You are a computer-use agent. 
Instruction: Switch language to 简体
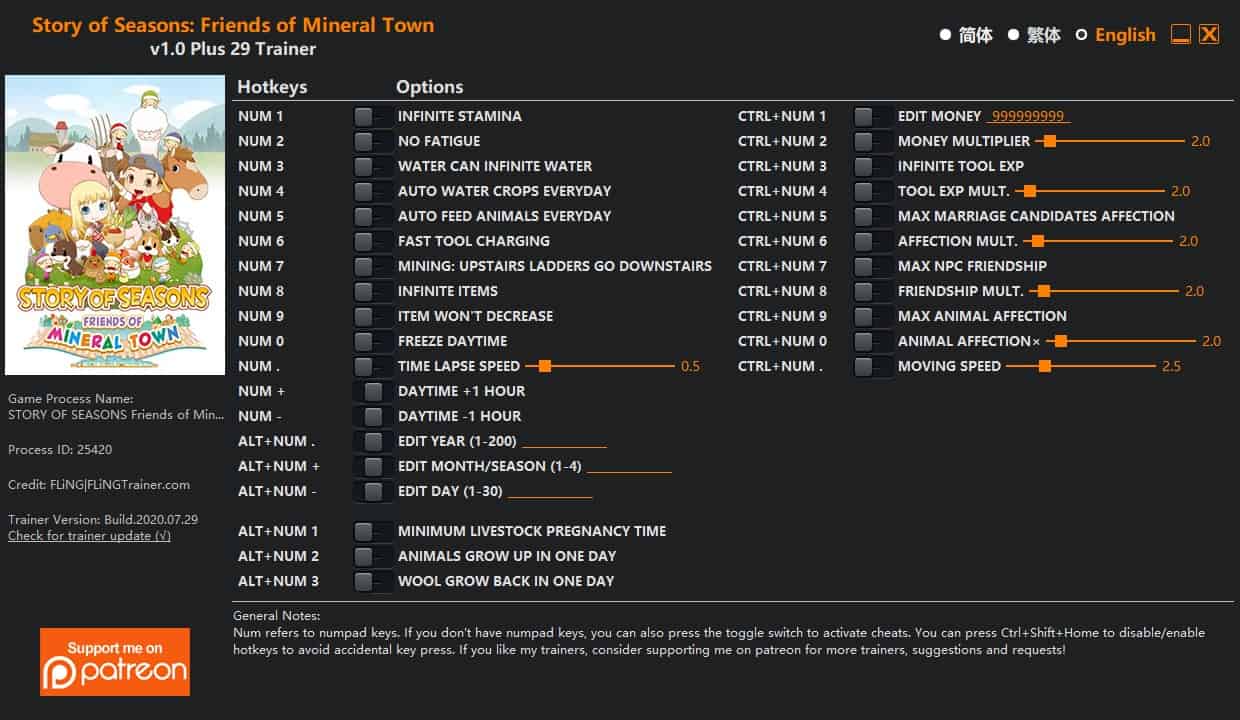tap(966, 35)
